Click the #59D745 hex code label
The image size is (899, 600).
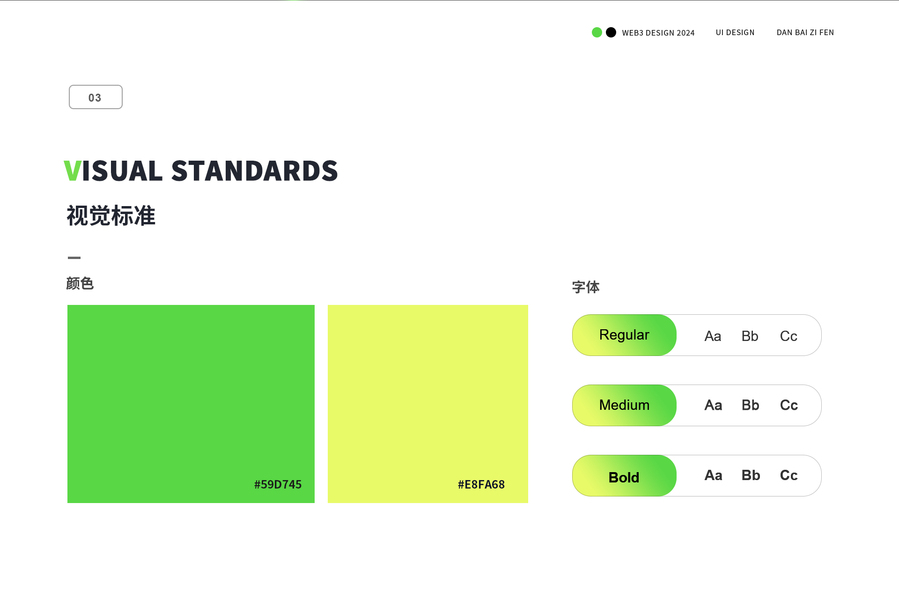coord(278,484)
